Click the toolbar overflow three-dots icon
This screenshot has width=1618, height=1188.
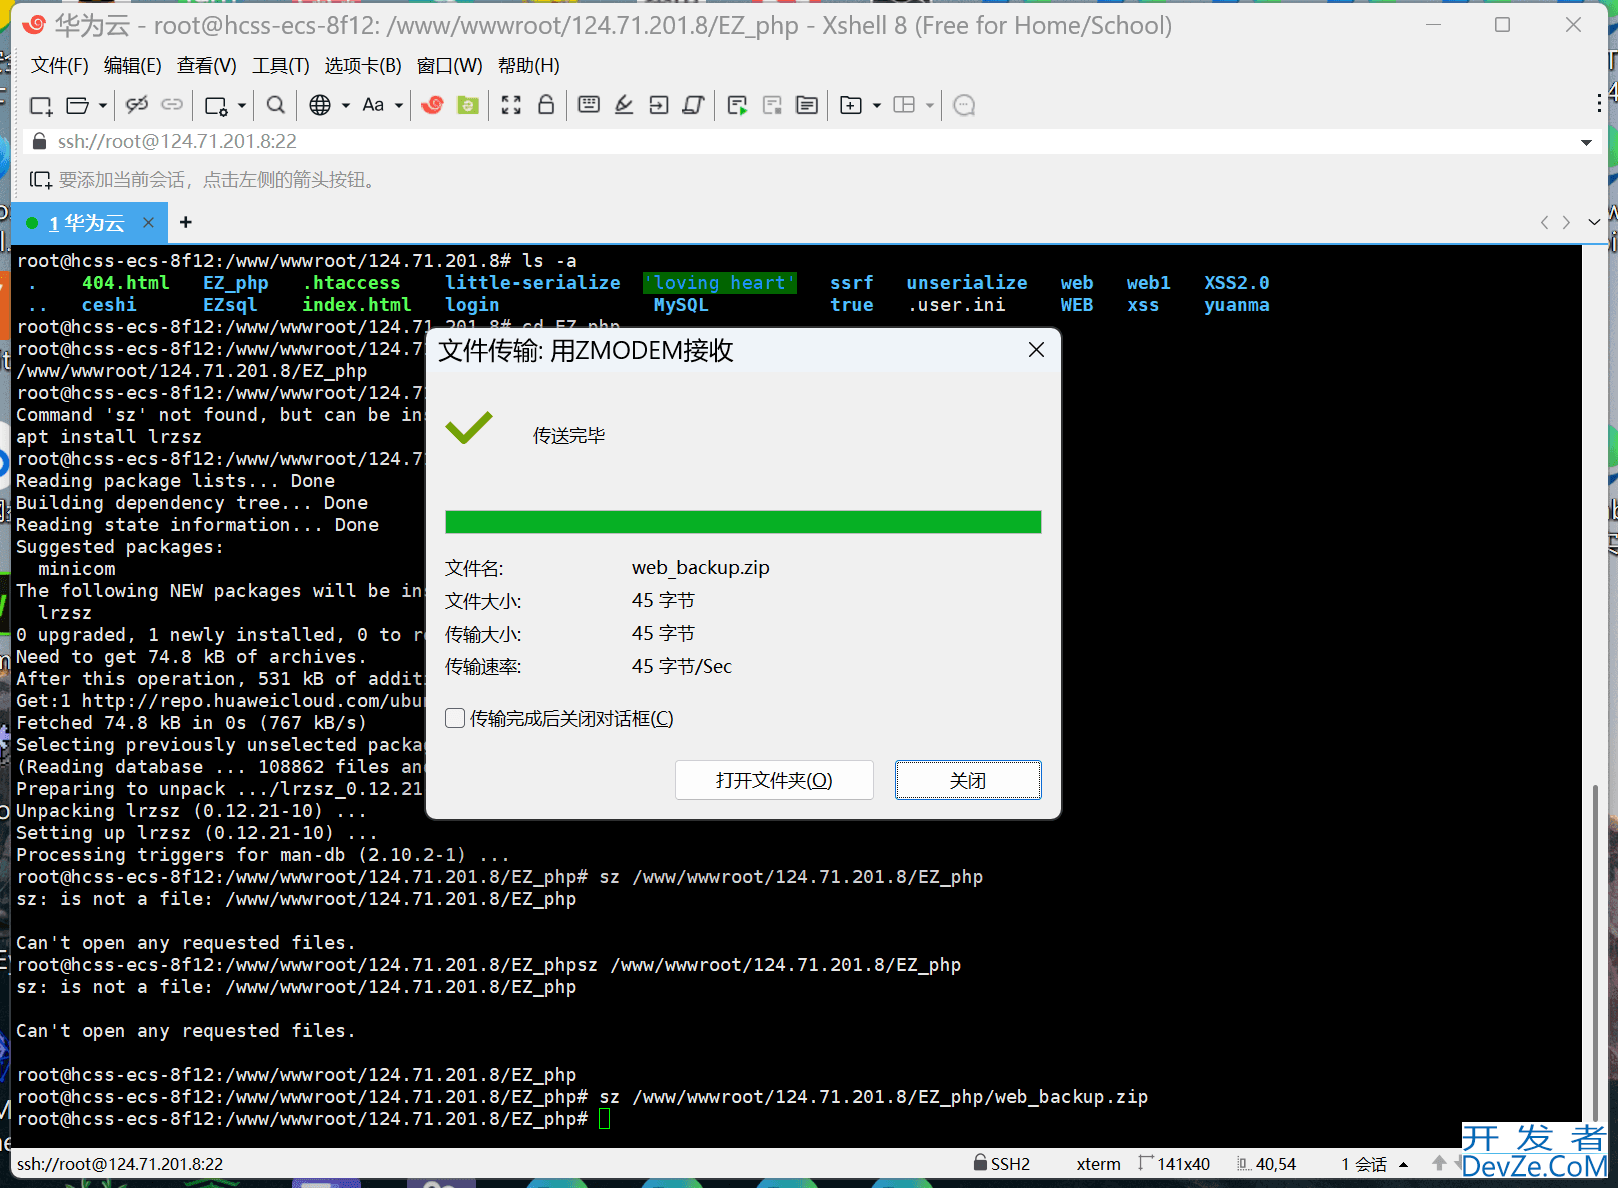pos(1600,103)
